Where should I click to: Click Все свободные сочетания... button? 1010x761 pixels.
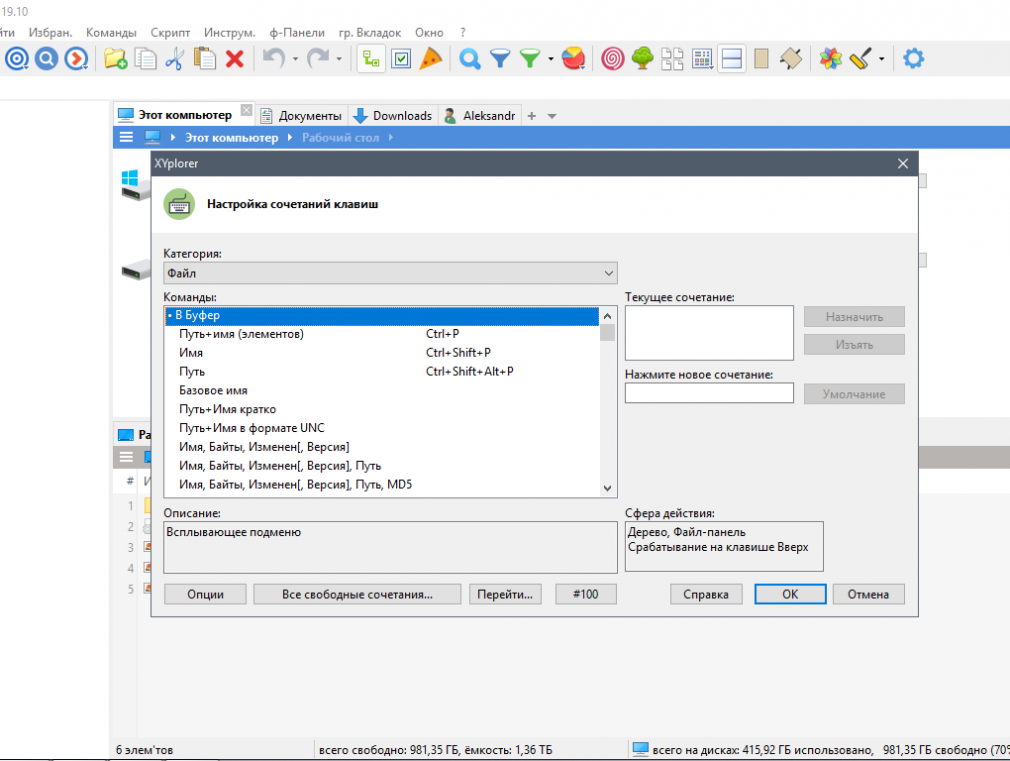(357, 594)
